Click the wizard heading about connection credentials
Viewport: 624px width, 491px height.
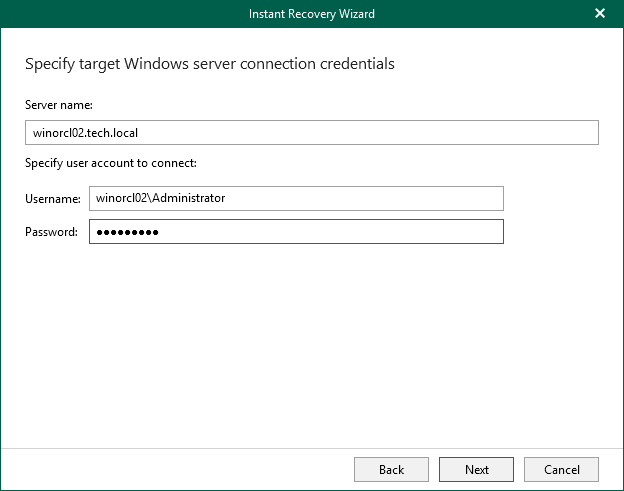(x=209, y=64)
